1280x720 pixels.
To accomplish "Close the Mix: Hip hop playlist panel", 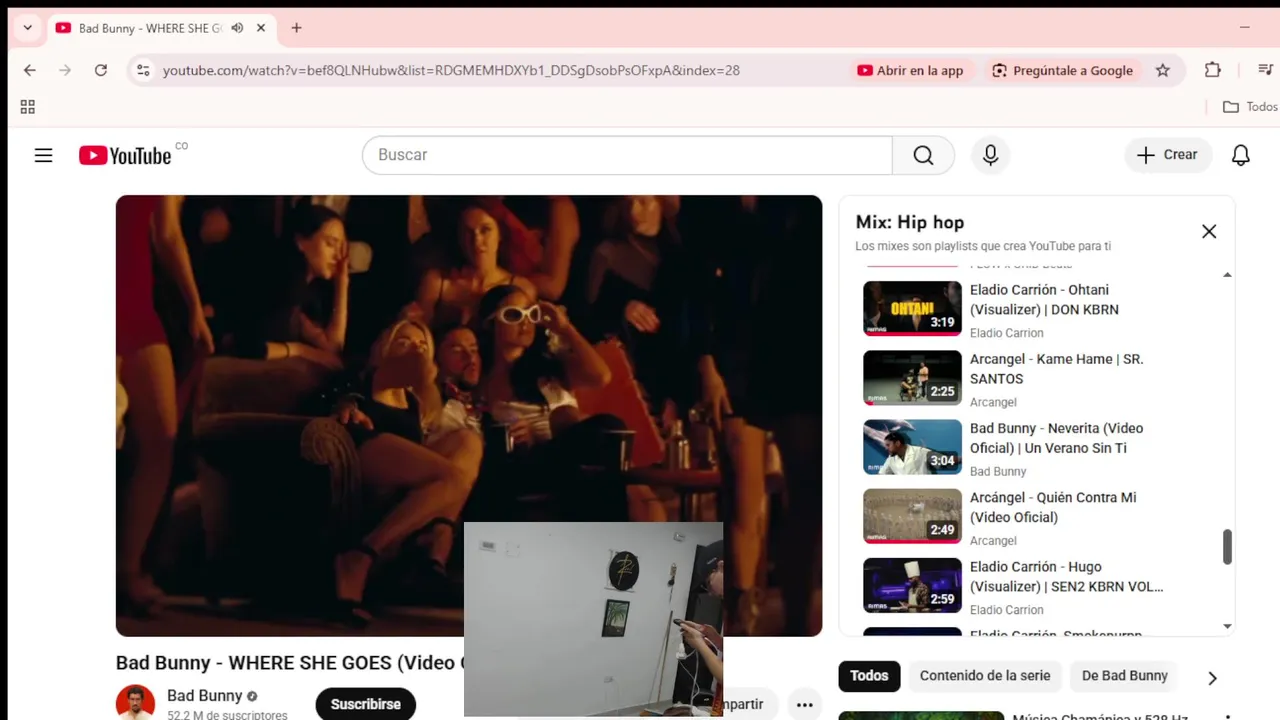I will 1209,231.
